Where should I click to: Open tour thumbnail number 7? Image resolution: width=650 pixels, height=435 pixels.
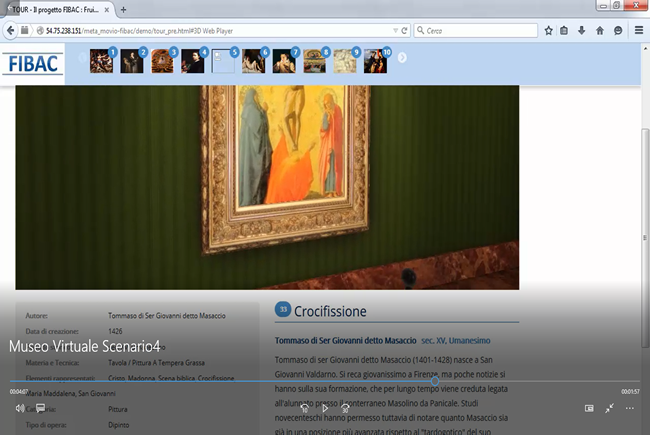[x=284, y=61]
